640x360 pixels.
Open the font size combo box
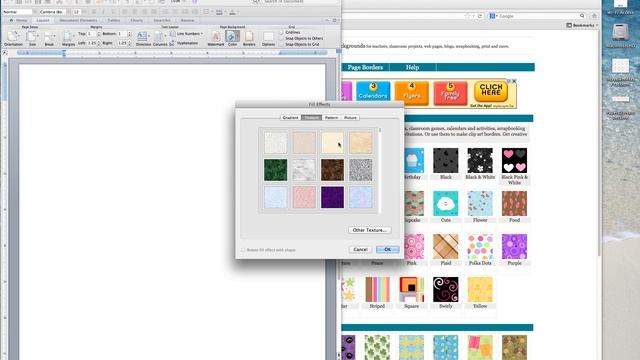point(77,12)
